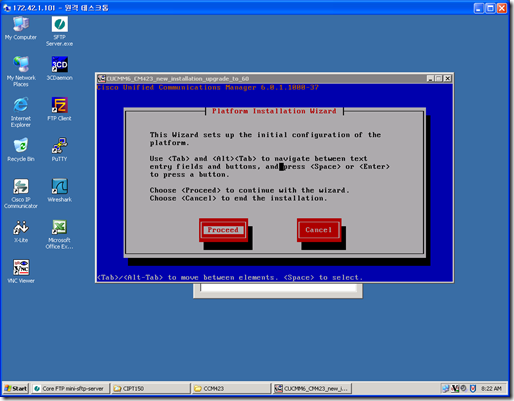
Task: Click the white field below the console window
Action: (x=278, y=289)
